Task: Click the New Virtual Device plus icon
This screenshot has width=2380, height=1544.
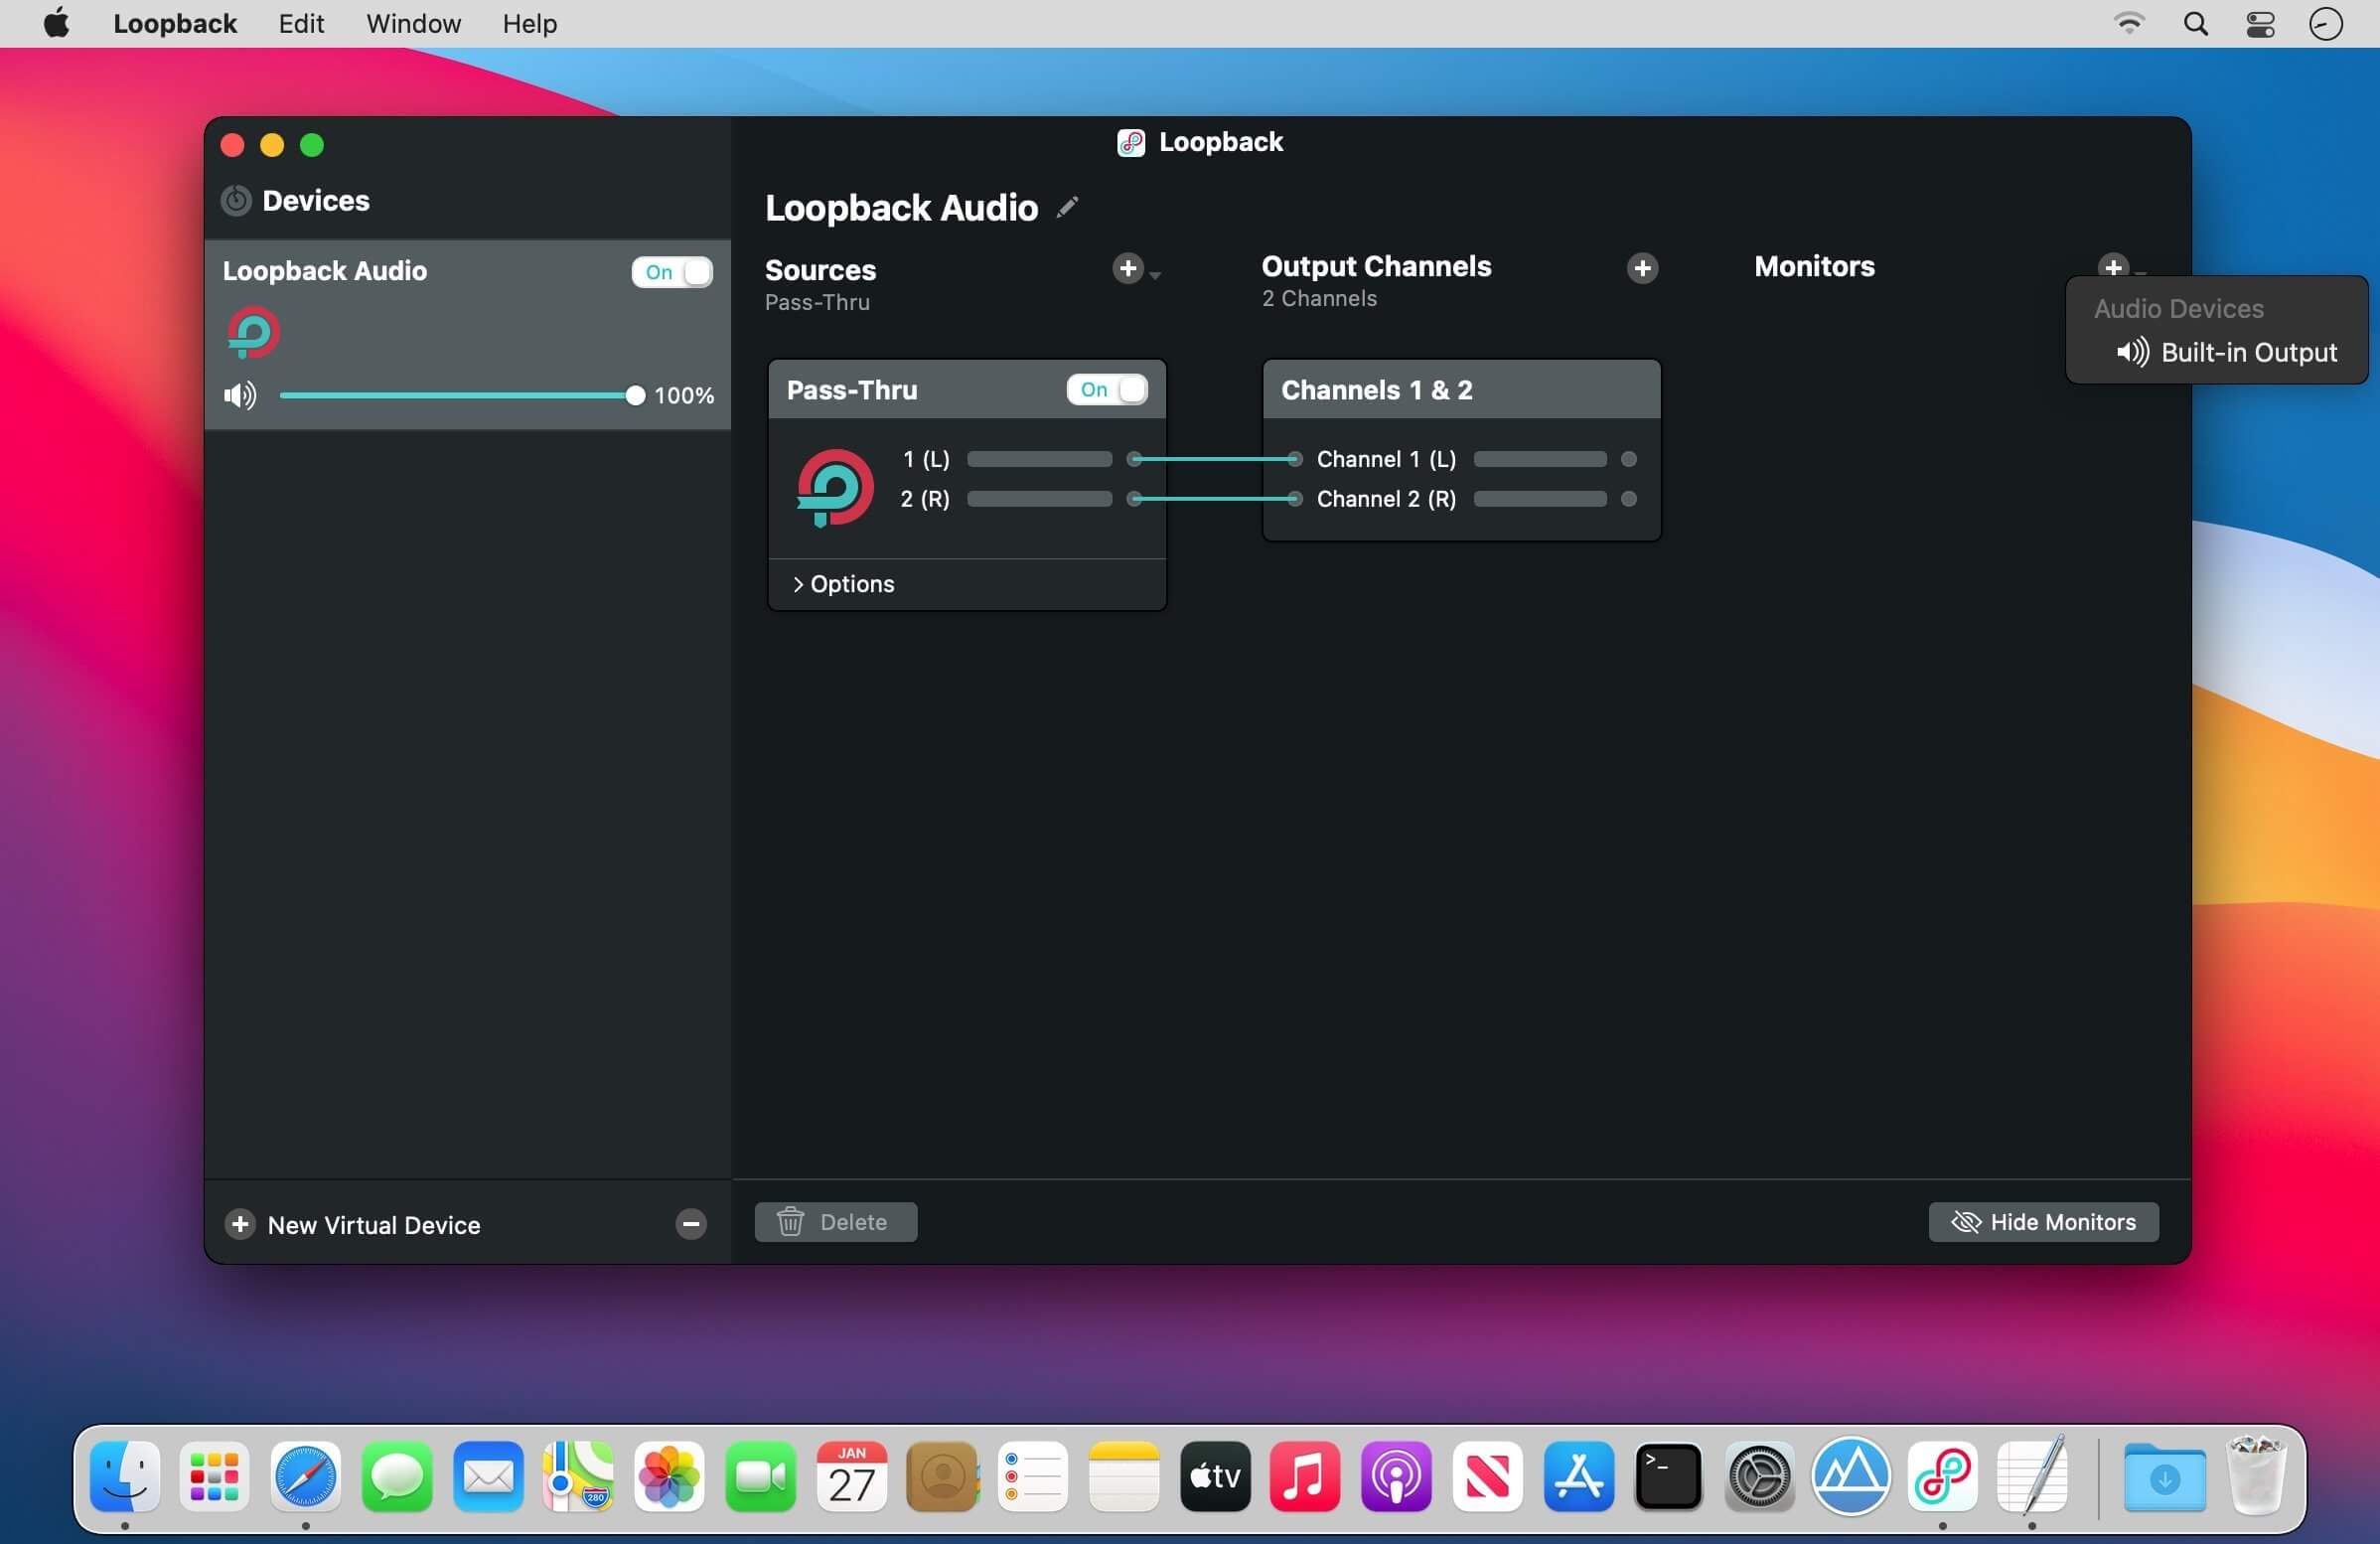Action: (237, 1225)
